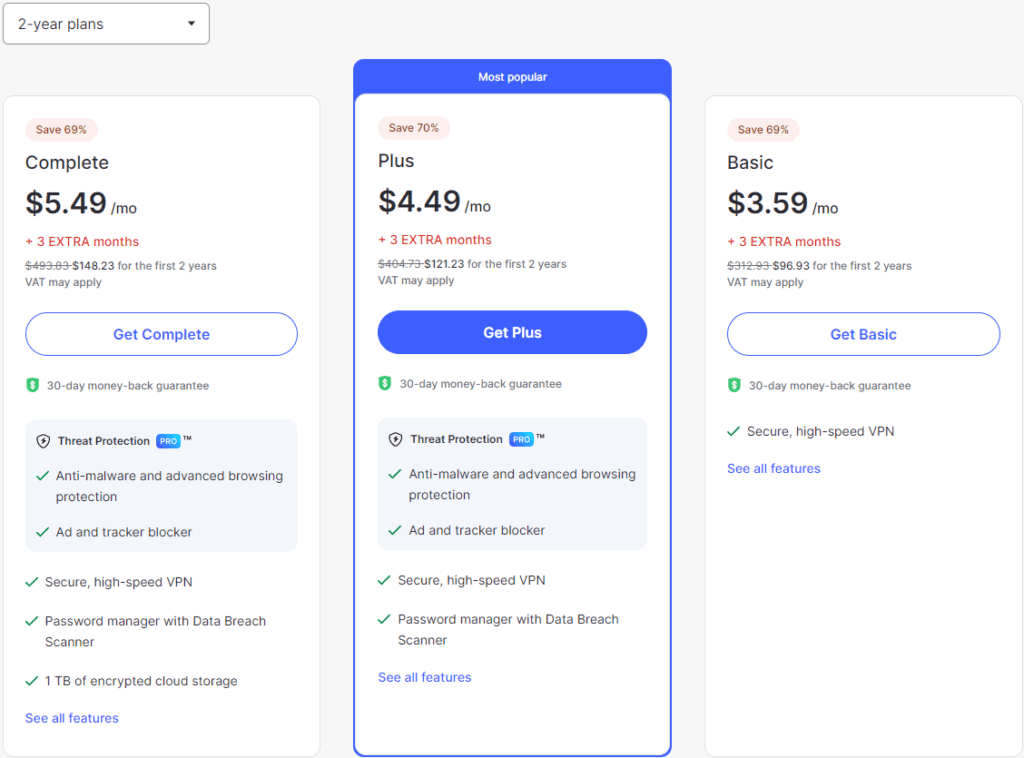Click Ad and tracker blocker in Plus plan
1024x758 pixels.
477,530
